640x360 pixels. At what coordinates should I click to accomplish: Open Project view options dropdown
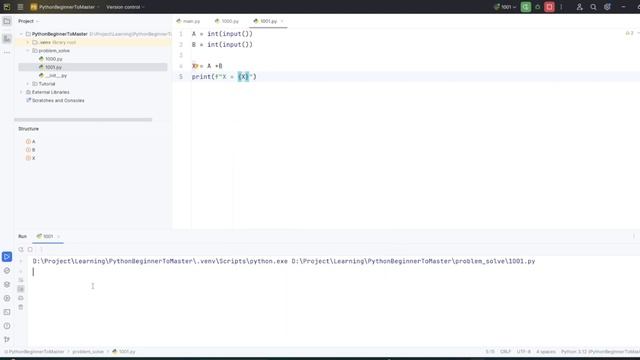click(x=29, y=21)
